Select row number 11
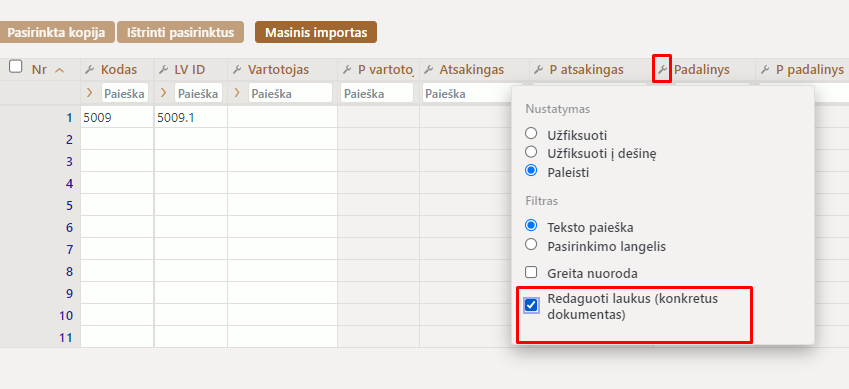The image size is (849, 389). coord(66,338)
